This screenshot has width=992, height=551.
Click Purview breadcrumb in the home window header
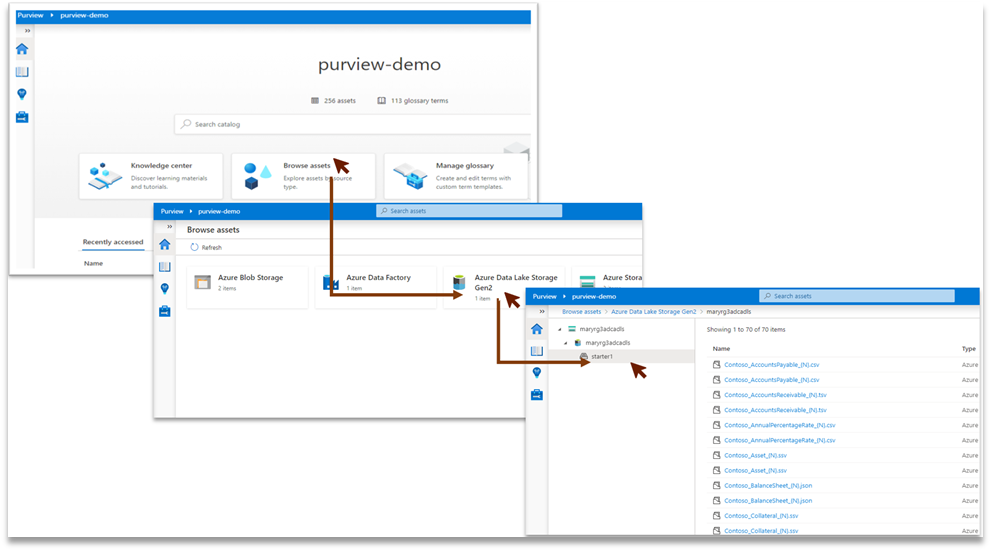point(30,15)
